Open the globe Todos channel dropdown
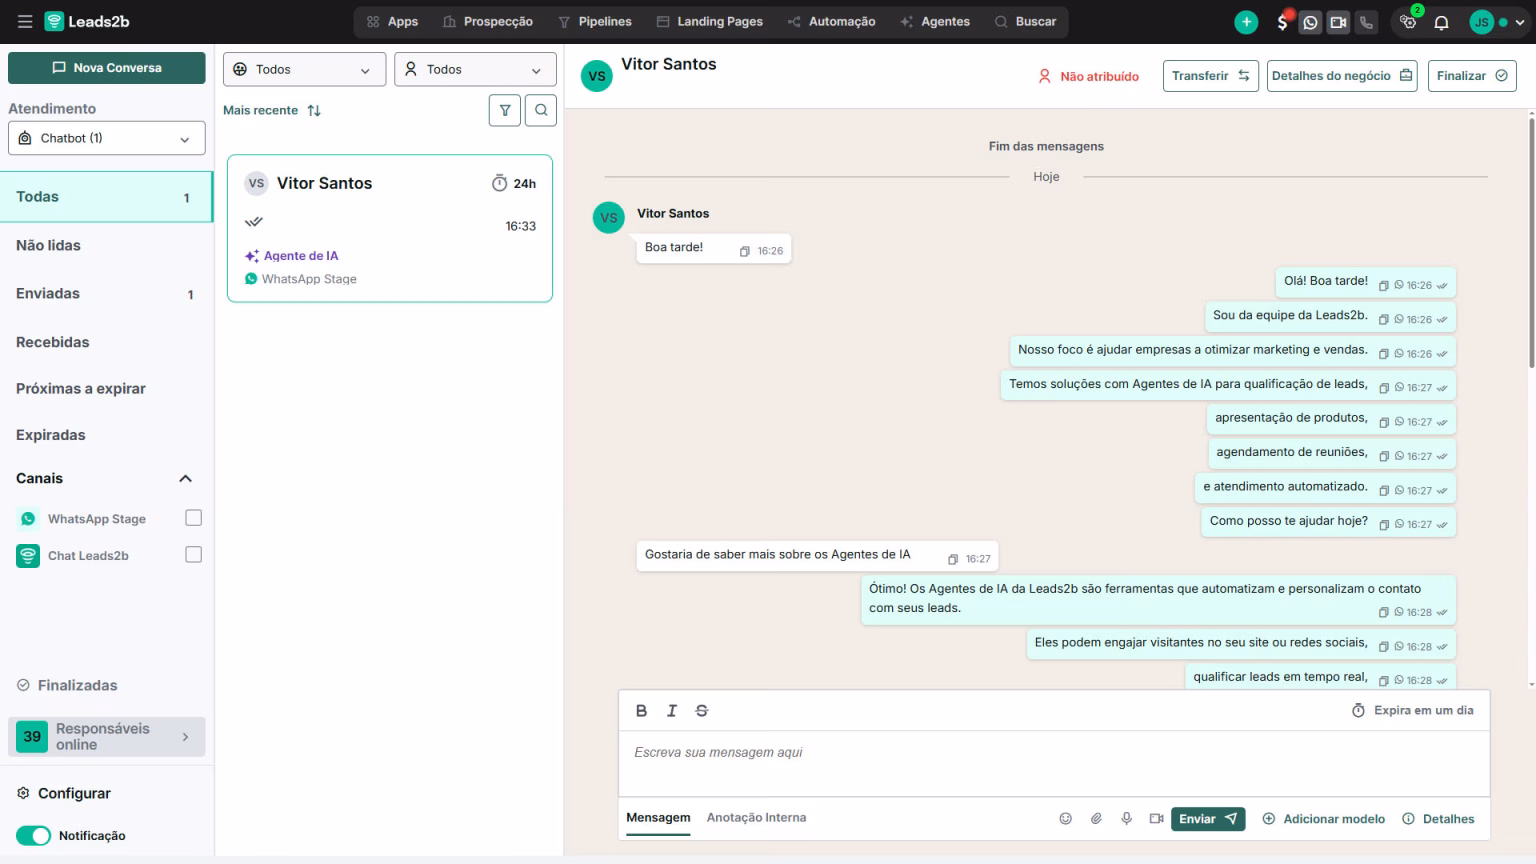This screenshot has width=1536, height=864. pos(304,69)
